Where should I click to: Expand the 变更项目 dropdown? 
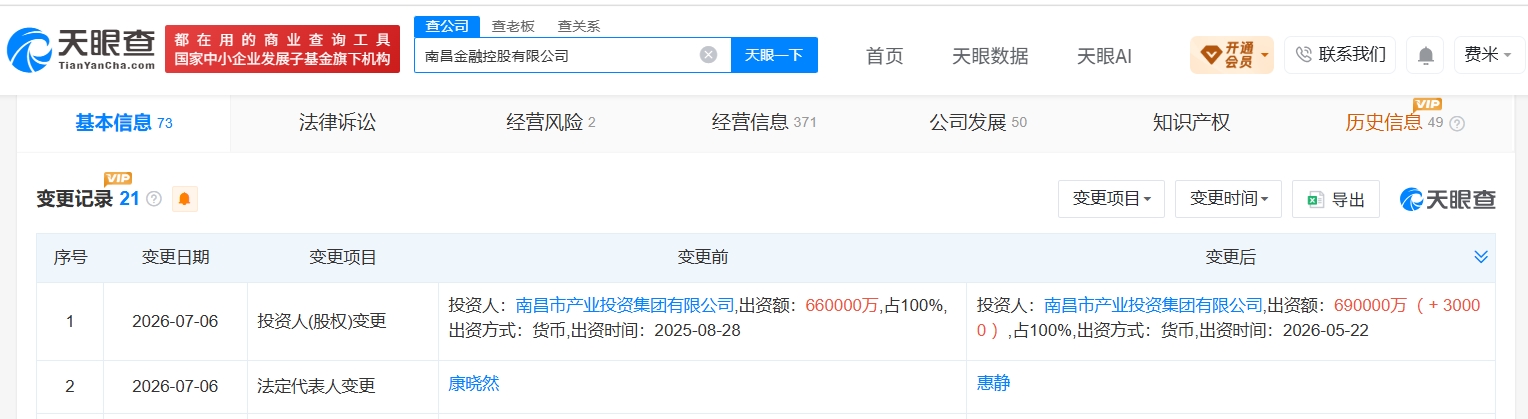1111,199
